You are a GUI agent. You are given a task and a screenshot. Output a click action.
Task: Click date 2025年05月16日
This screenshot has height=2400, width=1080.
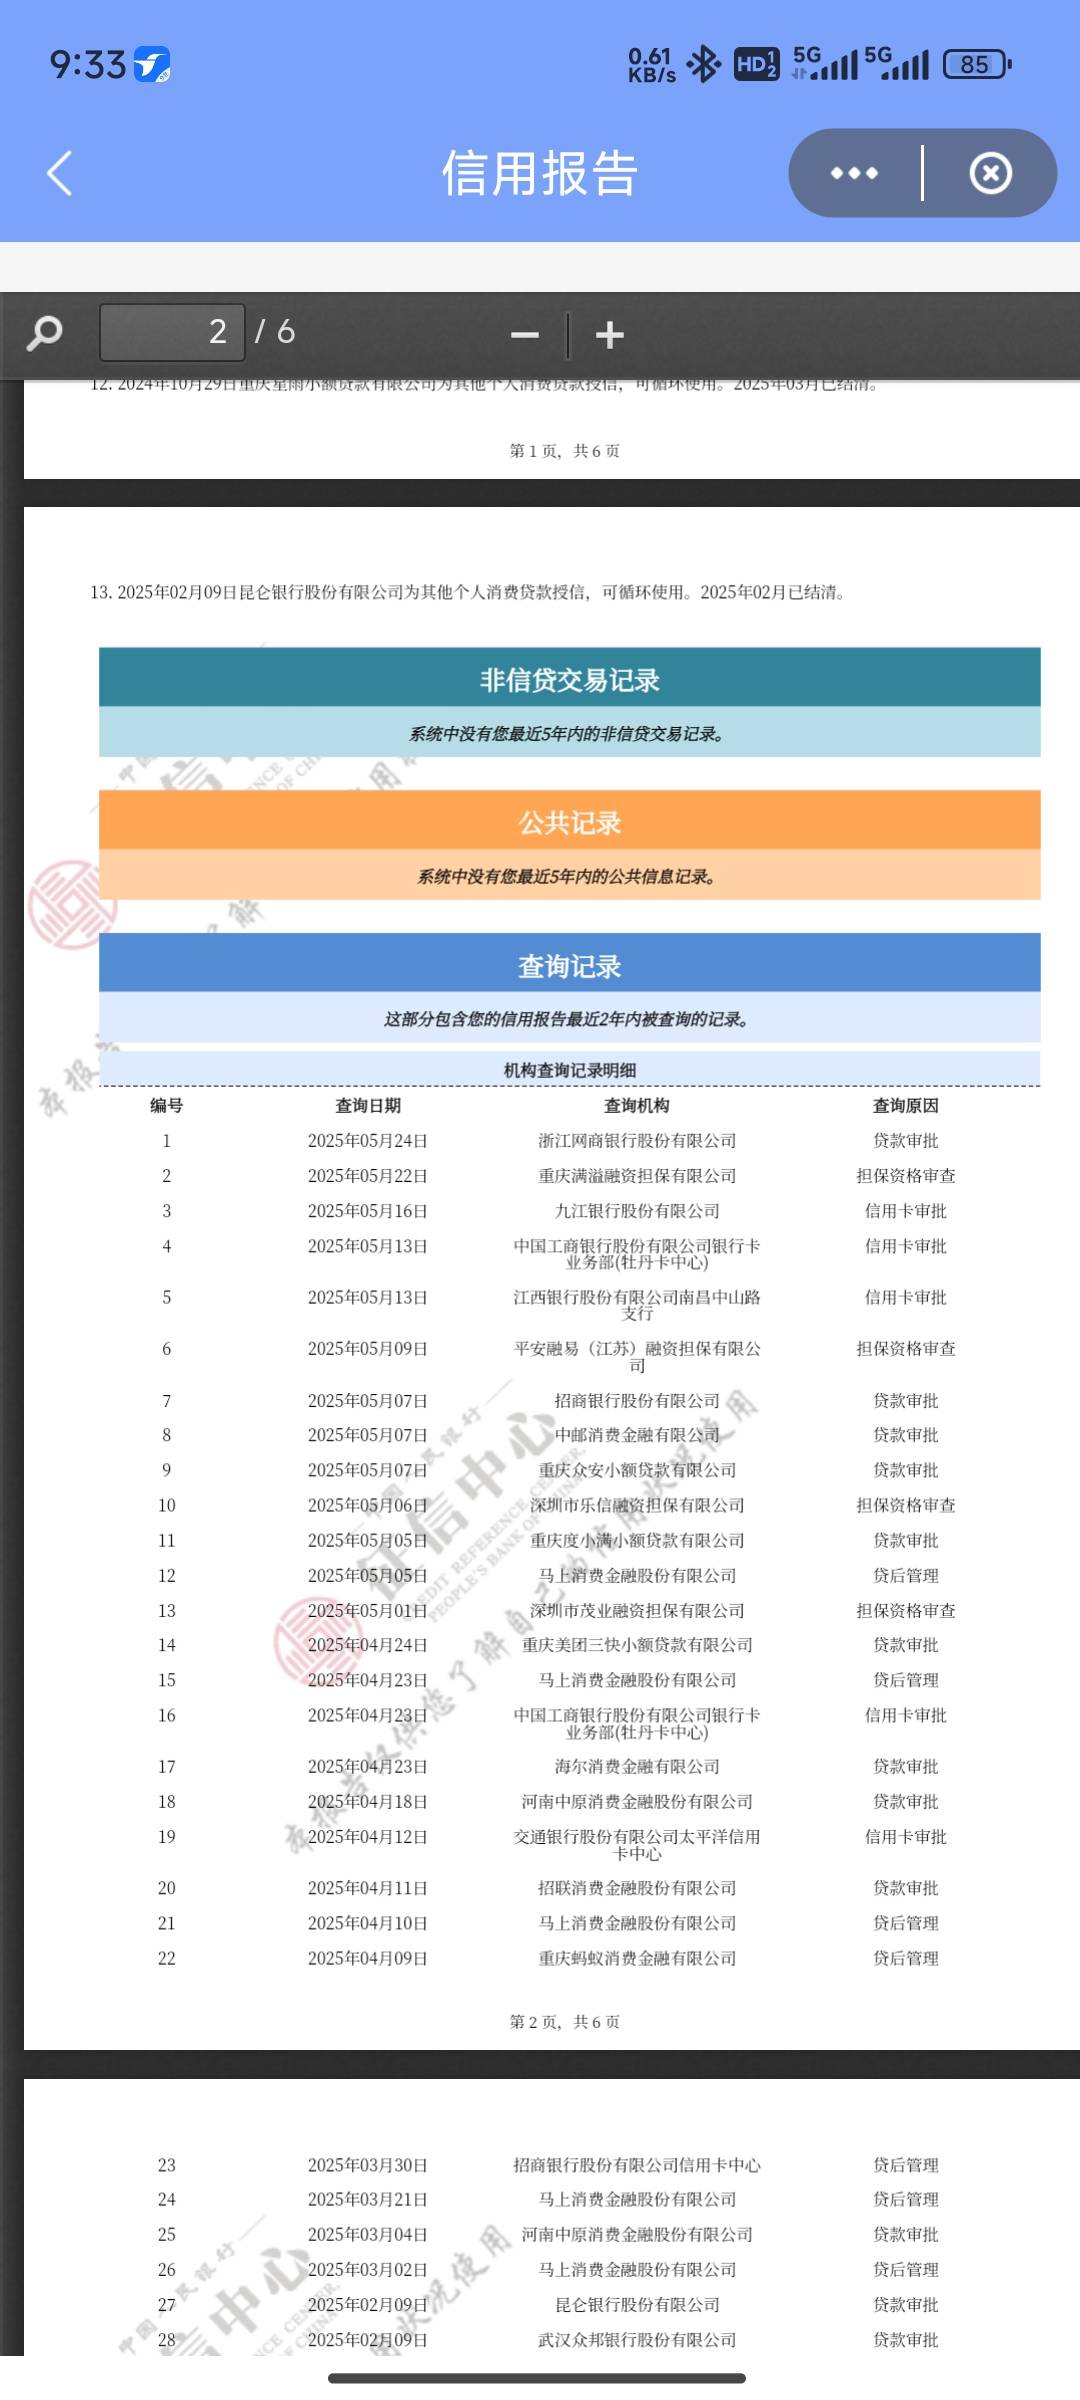click(368, 1211)
